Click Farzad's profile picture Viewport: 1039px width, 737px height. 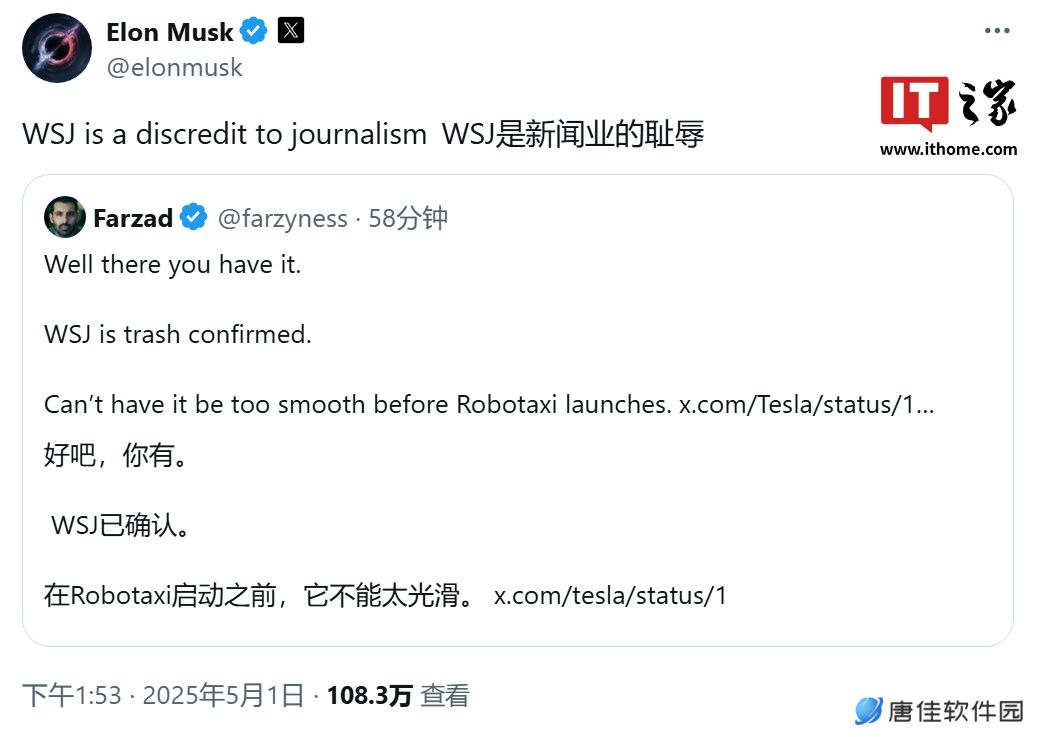coord(65,217)
